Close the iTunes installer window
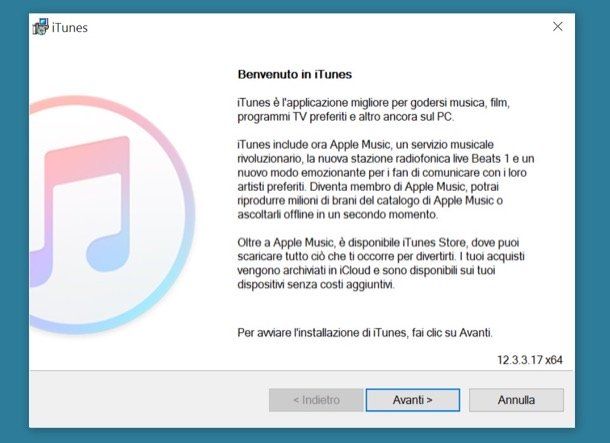 coord(557,26)
